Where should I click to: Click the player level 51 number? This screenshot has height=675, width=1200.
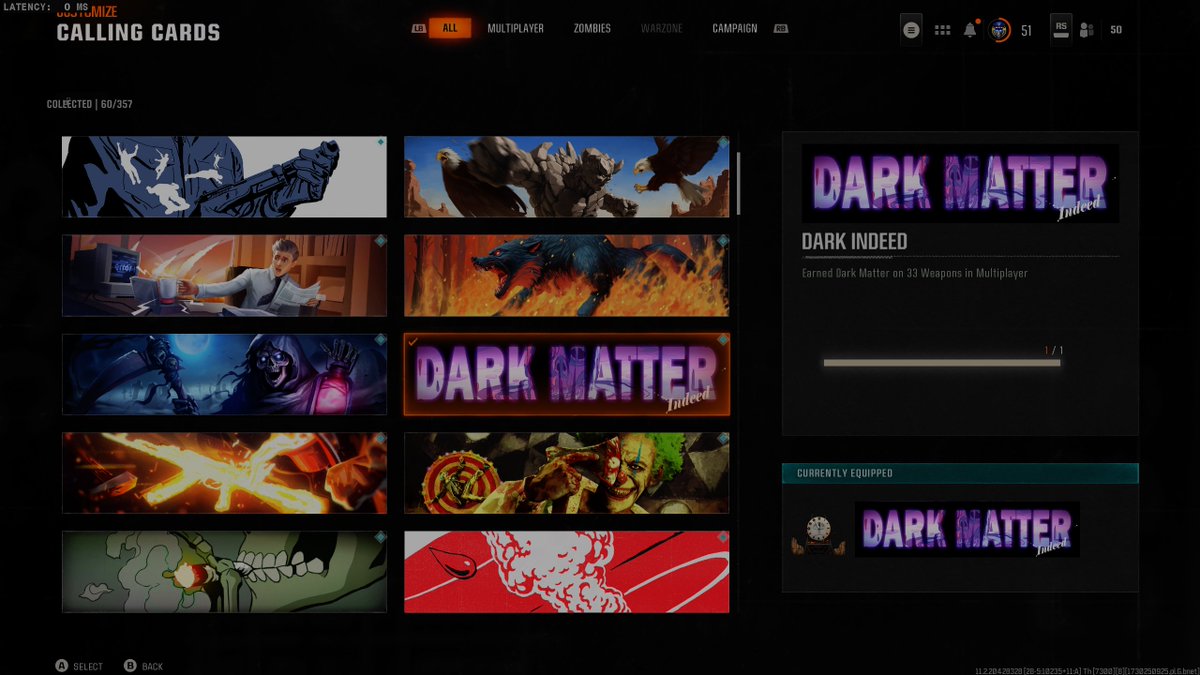pos(1026,30)
